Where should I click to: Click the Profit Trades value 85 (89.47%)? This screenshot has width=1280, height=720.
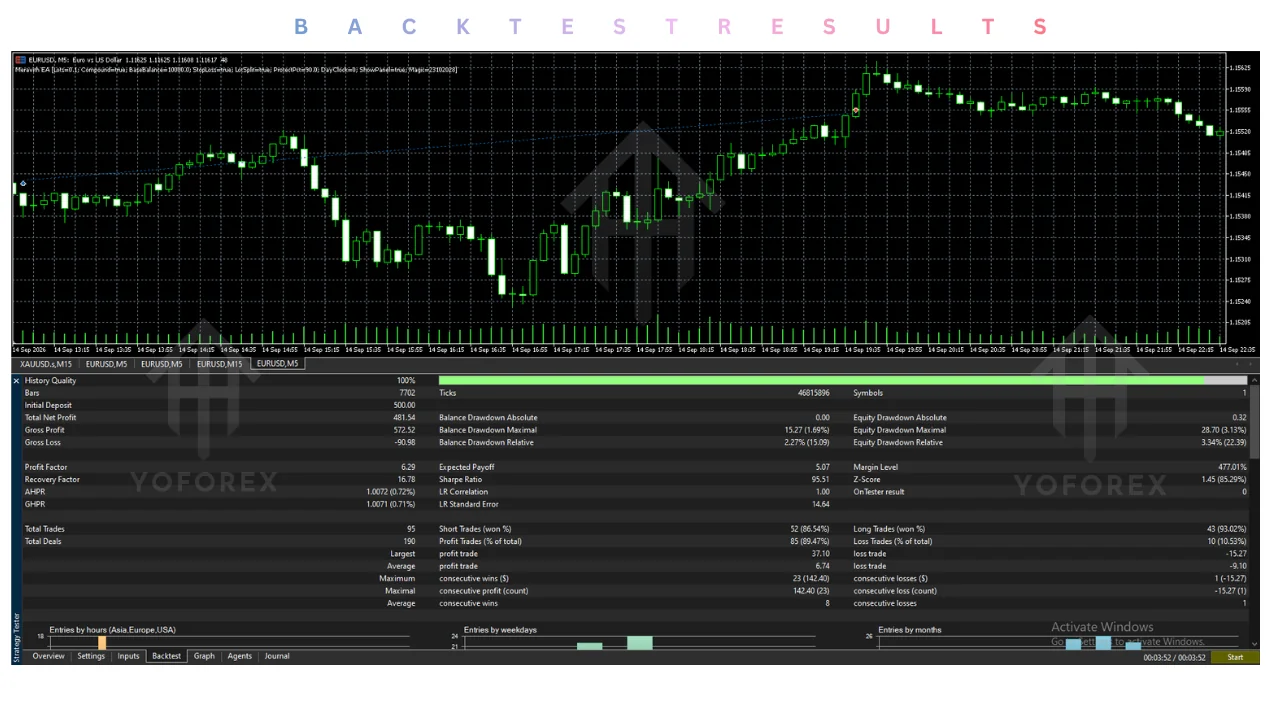tap(809, 541)
